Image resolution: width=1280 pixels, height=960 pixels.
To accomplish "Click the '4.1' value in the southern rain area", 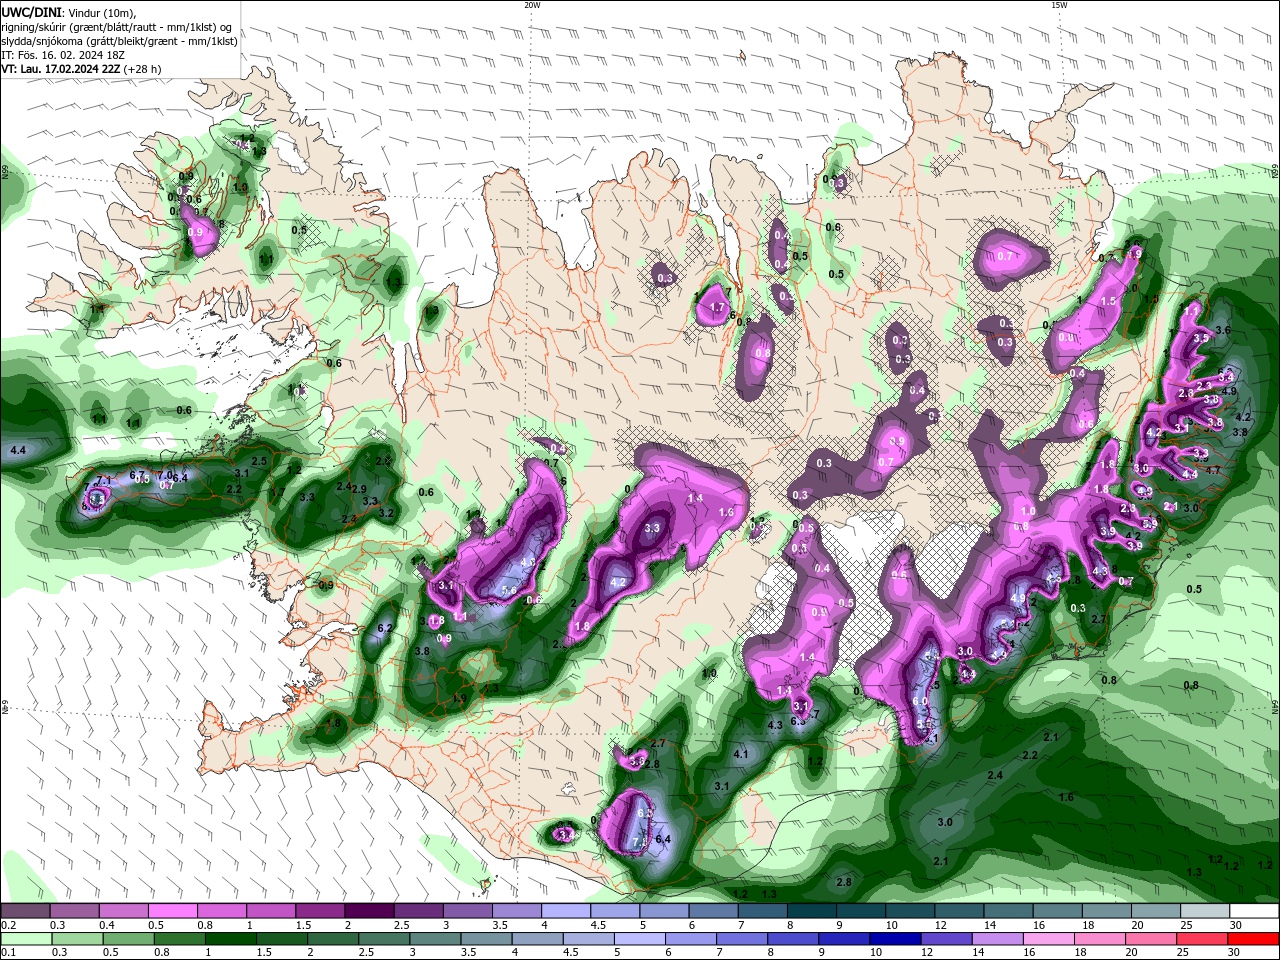I will point(741,754).
